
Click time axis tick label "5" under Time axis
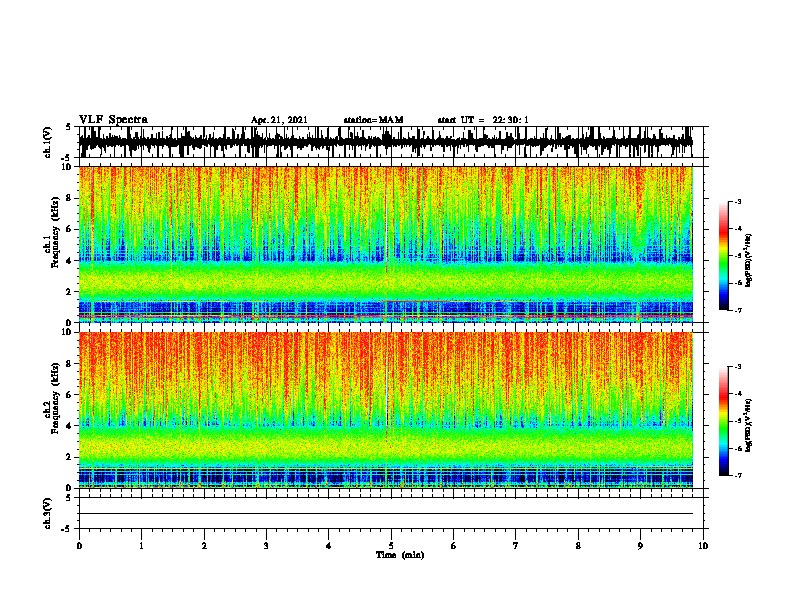(391, 546)
